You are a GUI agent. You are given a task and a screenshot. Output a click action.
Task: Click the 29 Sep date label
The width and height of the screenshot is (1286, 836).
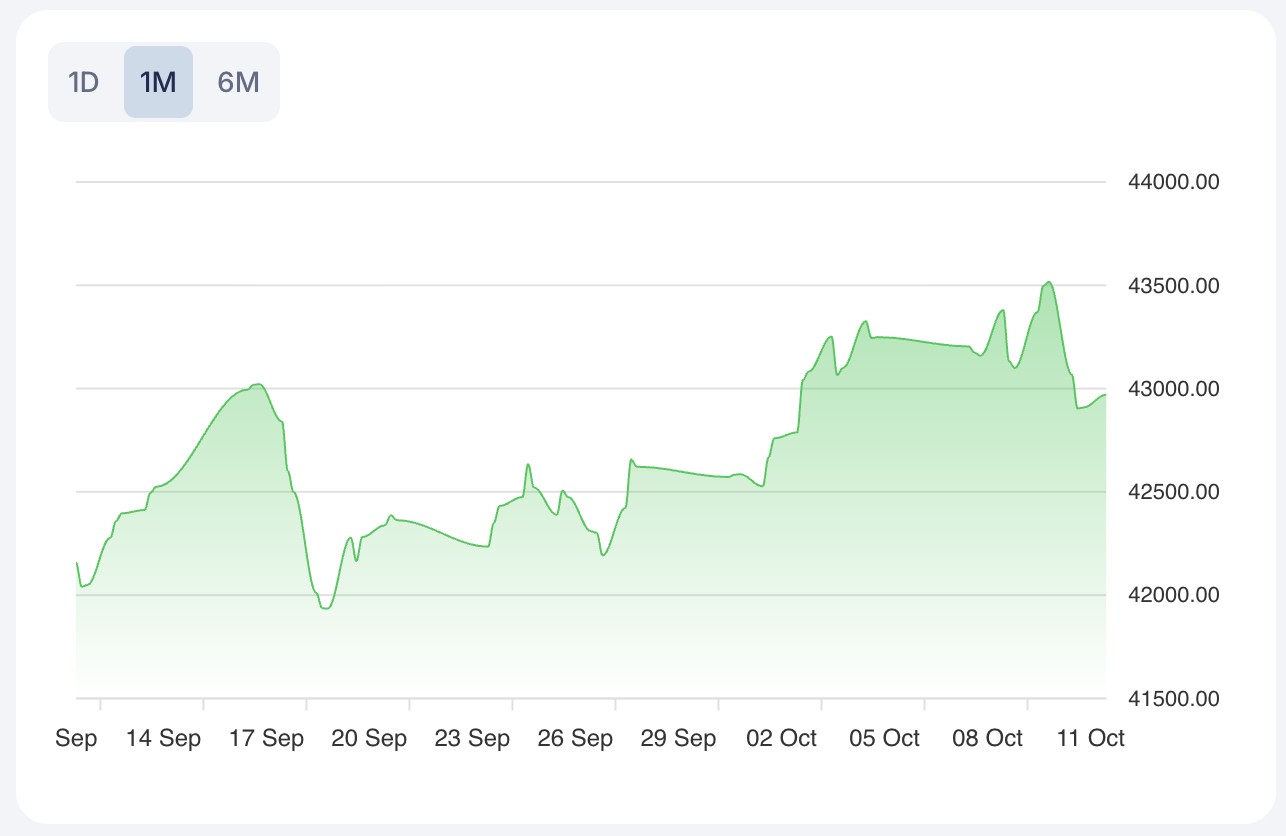678,739
